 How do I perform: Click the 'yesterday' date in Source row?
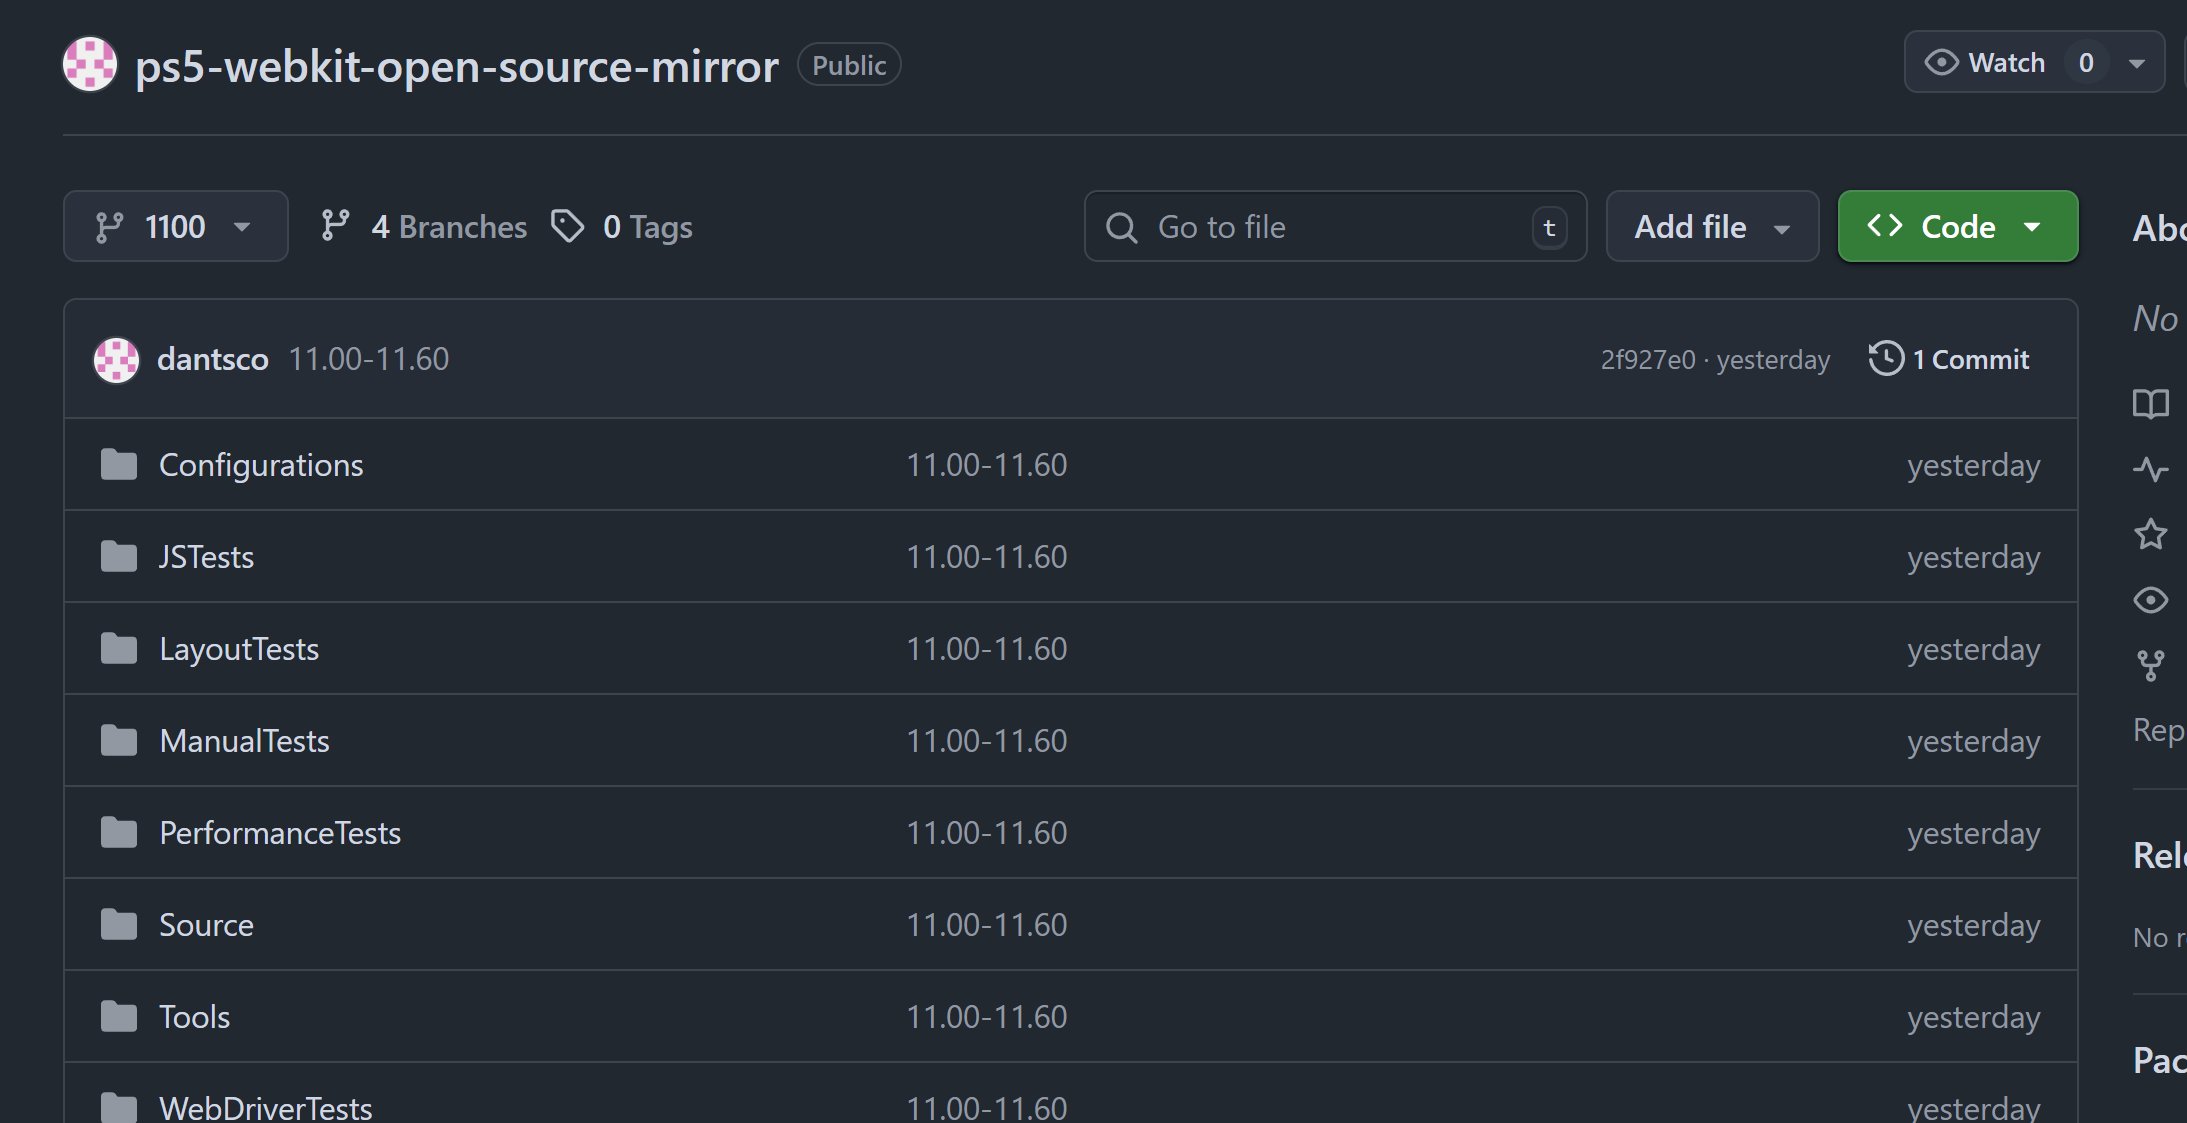tap(1974, 926)
